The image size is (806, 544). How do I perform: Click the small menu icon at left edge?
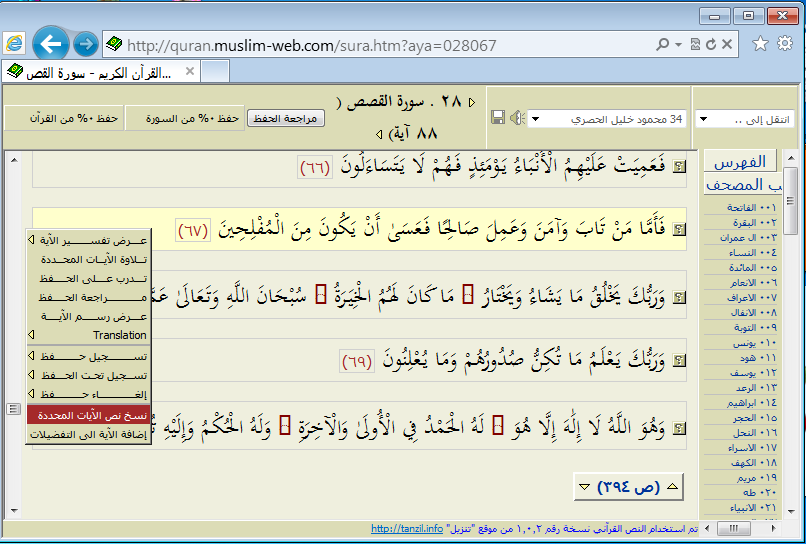(14, 409)
